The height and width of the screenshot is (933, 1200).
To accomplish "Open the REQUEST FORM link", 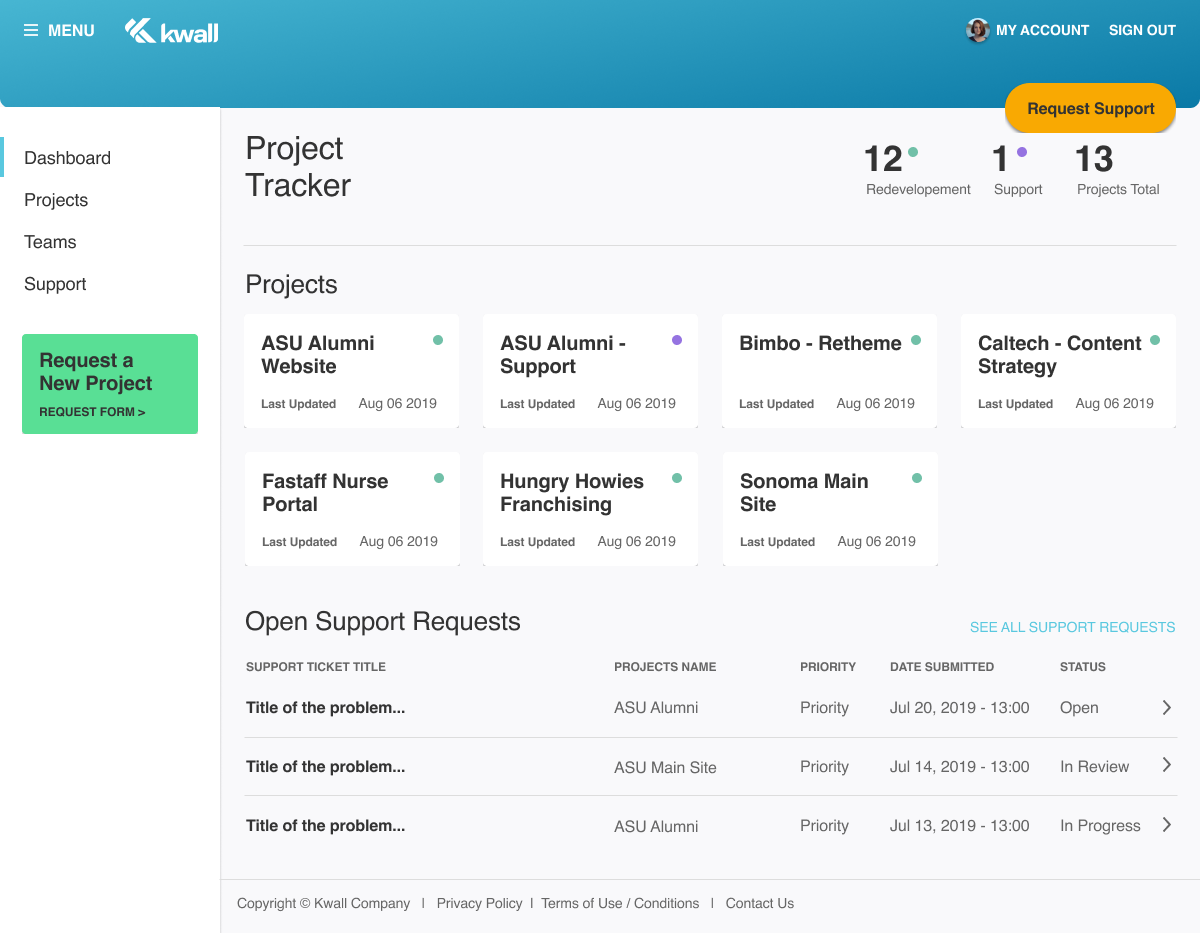I will pos(92,411).
